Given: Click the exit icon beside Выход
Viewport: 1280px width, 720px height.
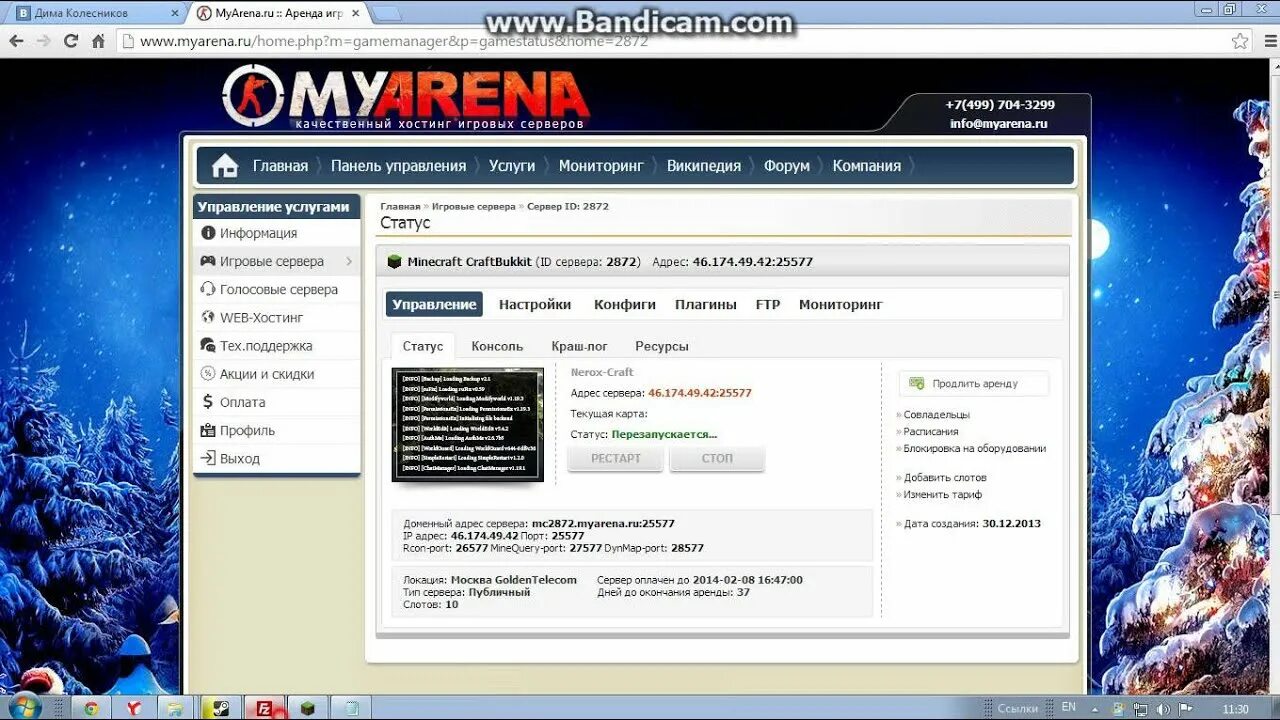Looking at the screenshot, I should (208, 458).
